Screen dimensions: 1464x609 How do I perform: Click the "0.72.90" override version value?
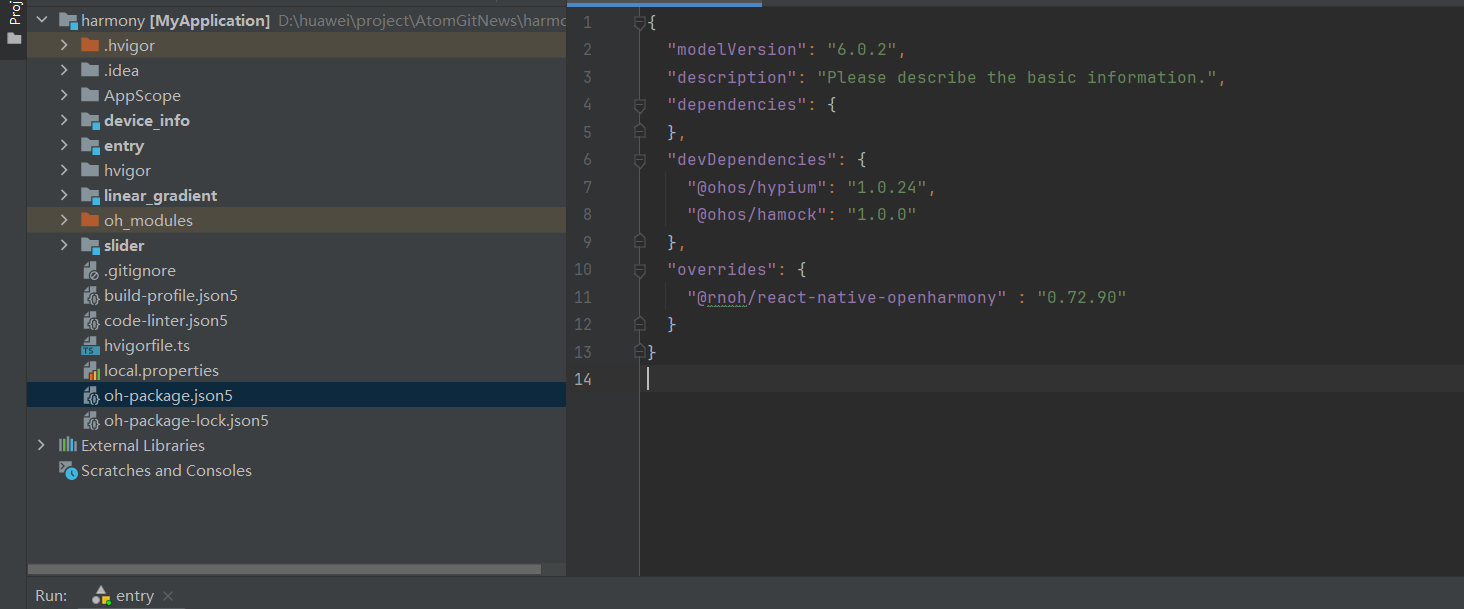point(1081,297)
